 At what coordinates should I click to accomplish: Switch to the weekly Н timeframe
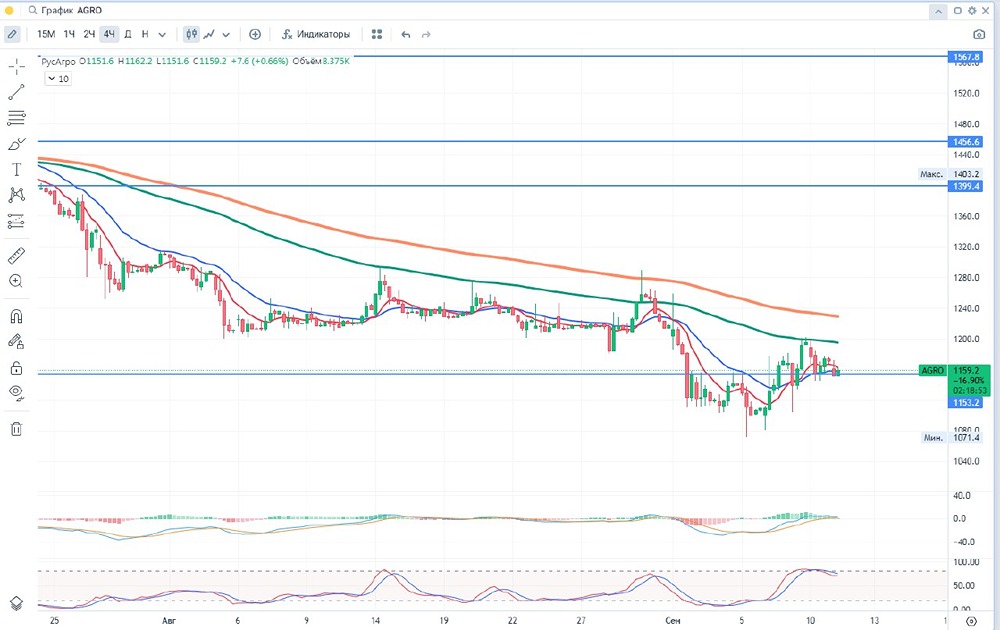pyautogui.click(x=145, y=34)
